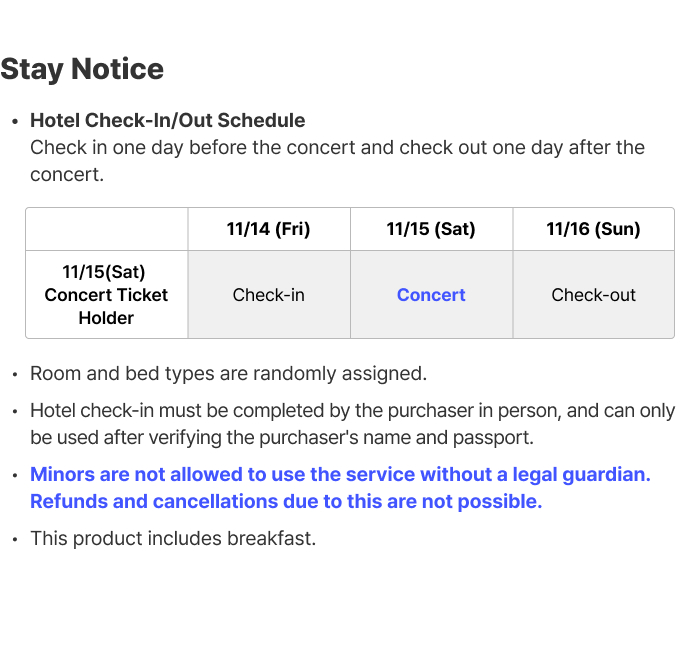Screen dimensions: 700x651
Task: Click the product includes breakfast line
Action: [x=173, y=538]
